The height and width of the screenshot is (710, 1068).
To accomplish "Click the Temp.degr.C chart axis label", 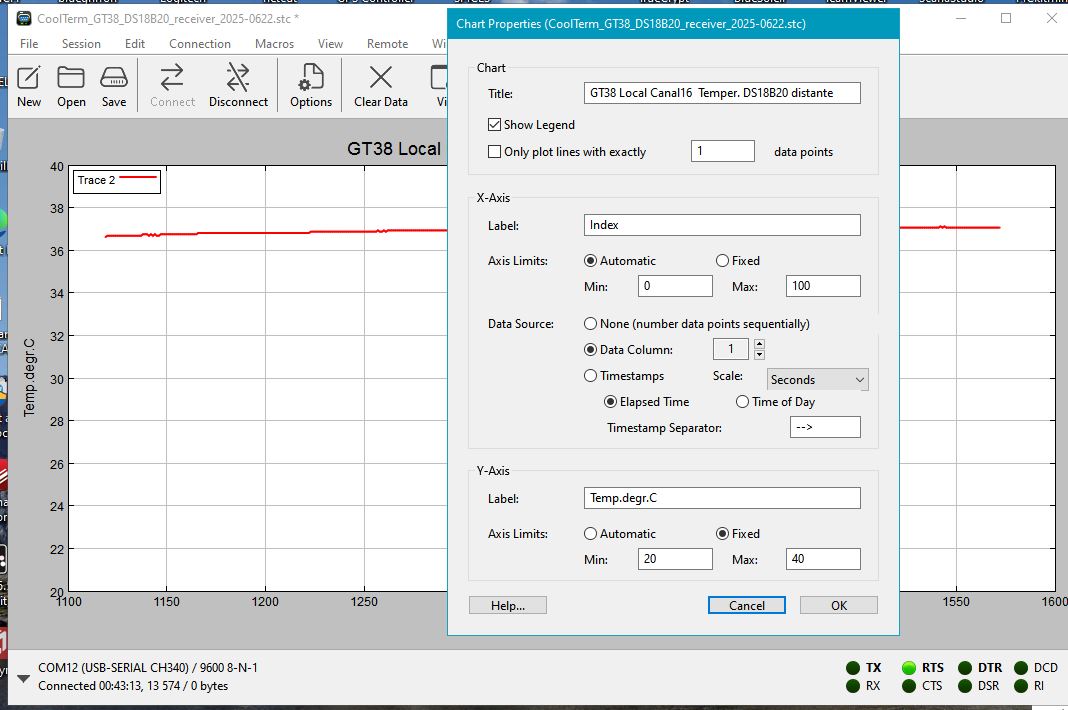I will coord(29,377).
